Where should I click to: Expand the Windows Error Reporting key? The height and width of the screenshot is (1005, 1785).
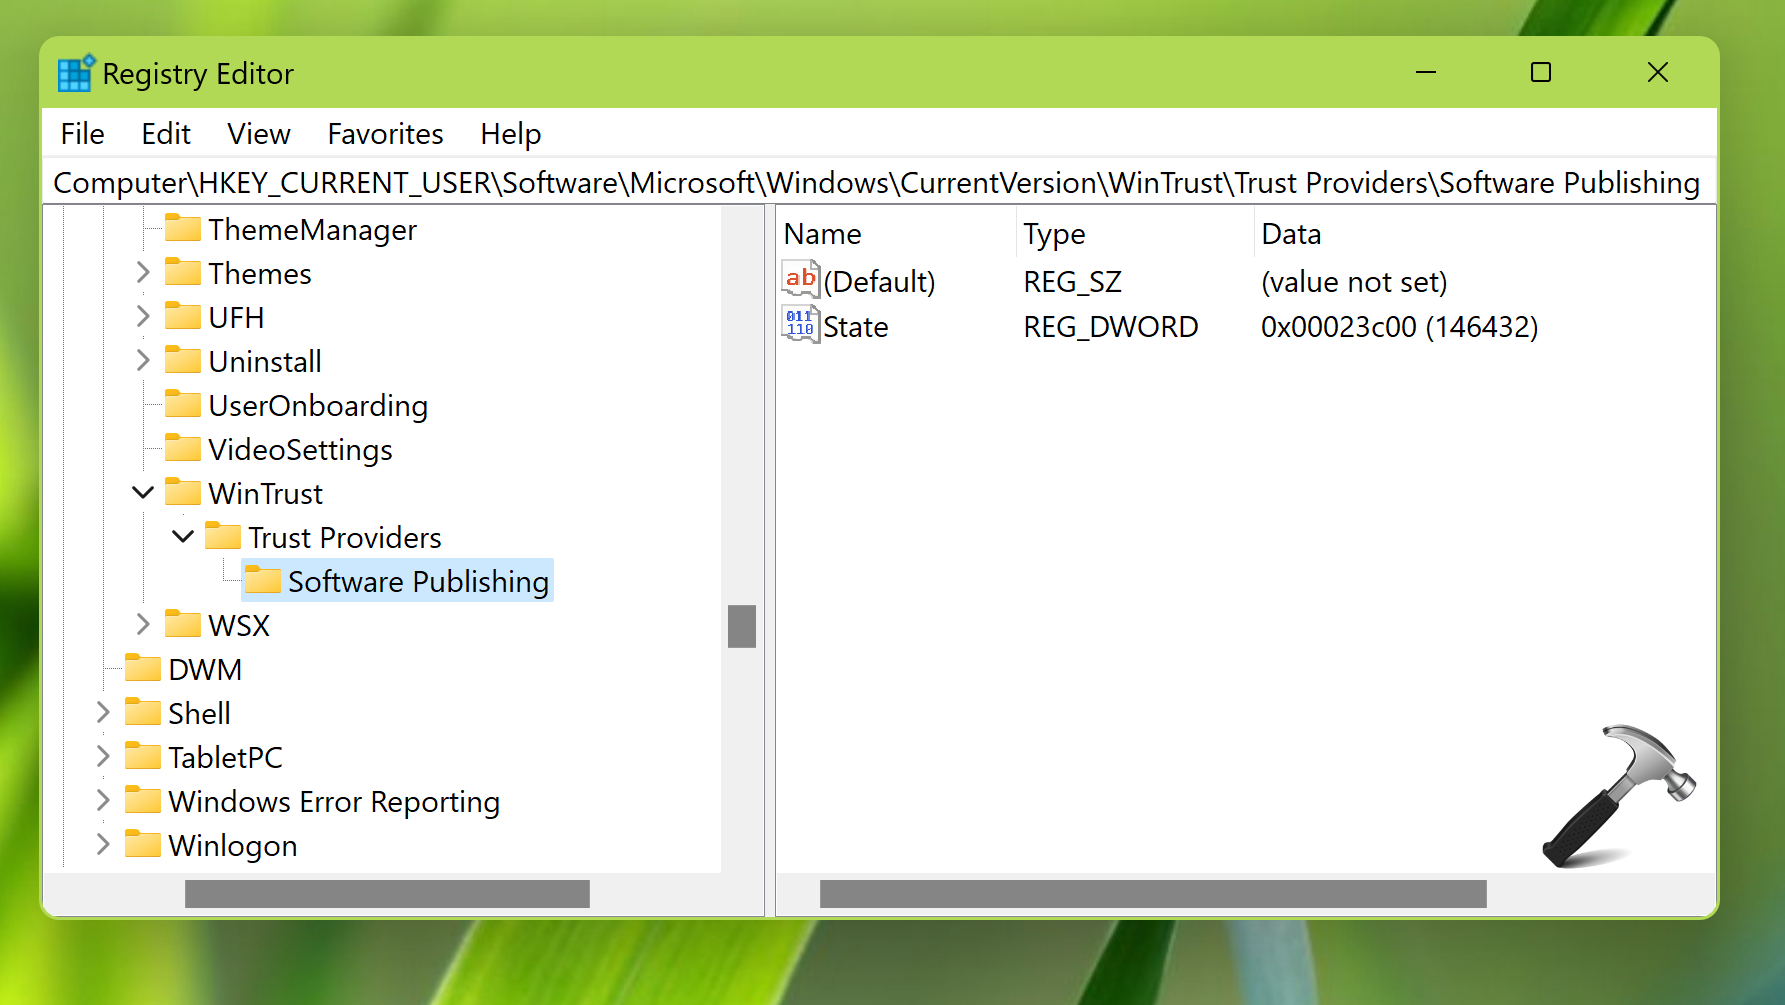[103, 801]
